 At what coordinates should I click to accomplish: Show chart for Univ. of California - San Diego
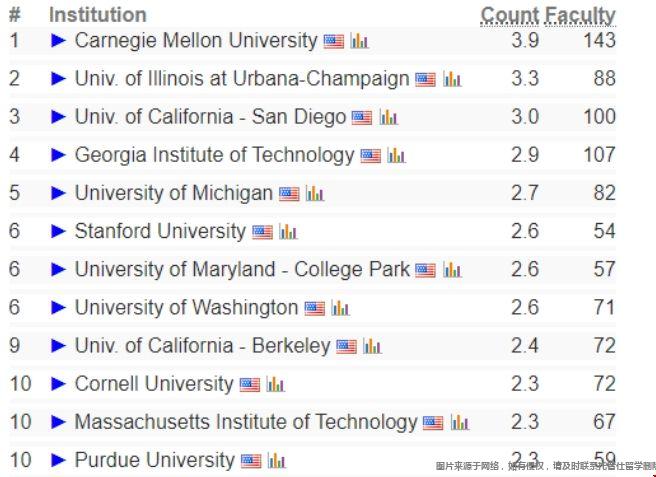pyautogui.click(x=389, y=117)
